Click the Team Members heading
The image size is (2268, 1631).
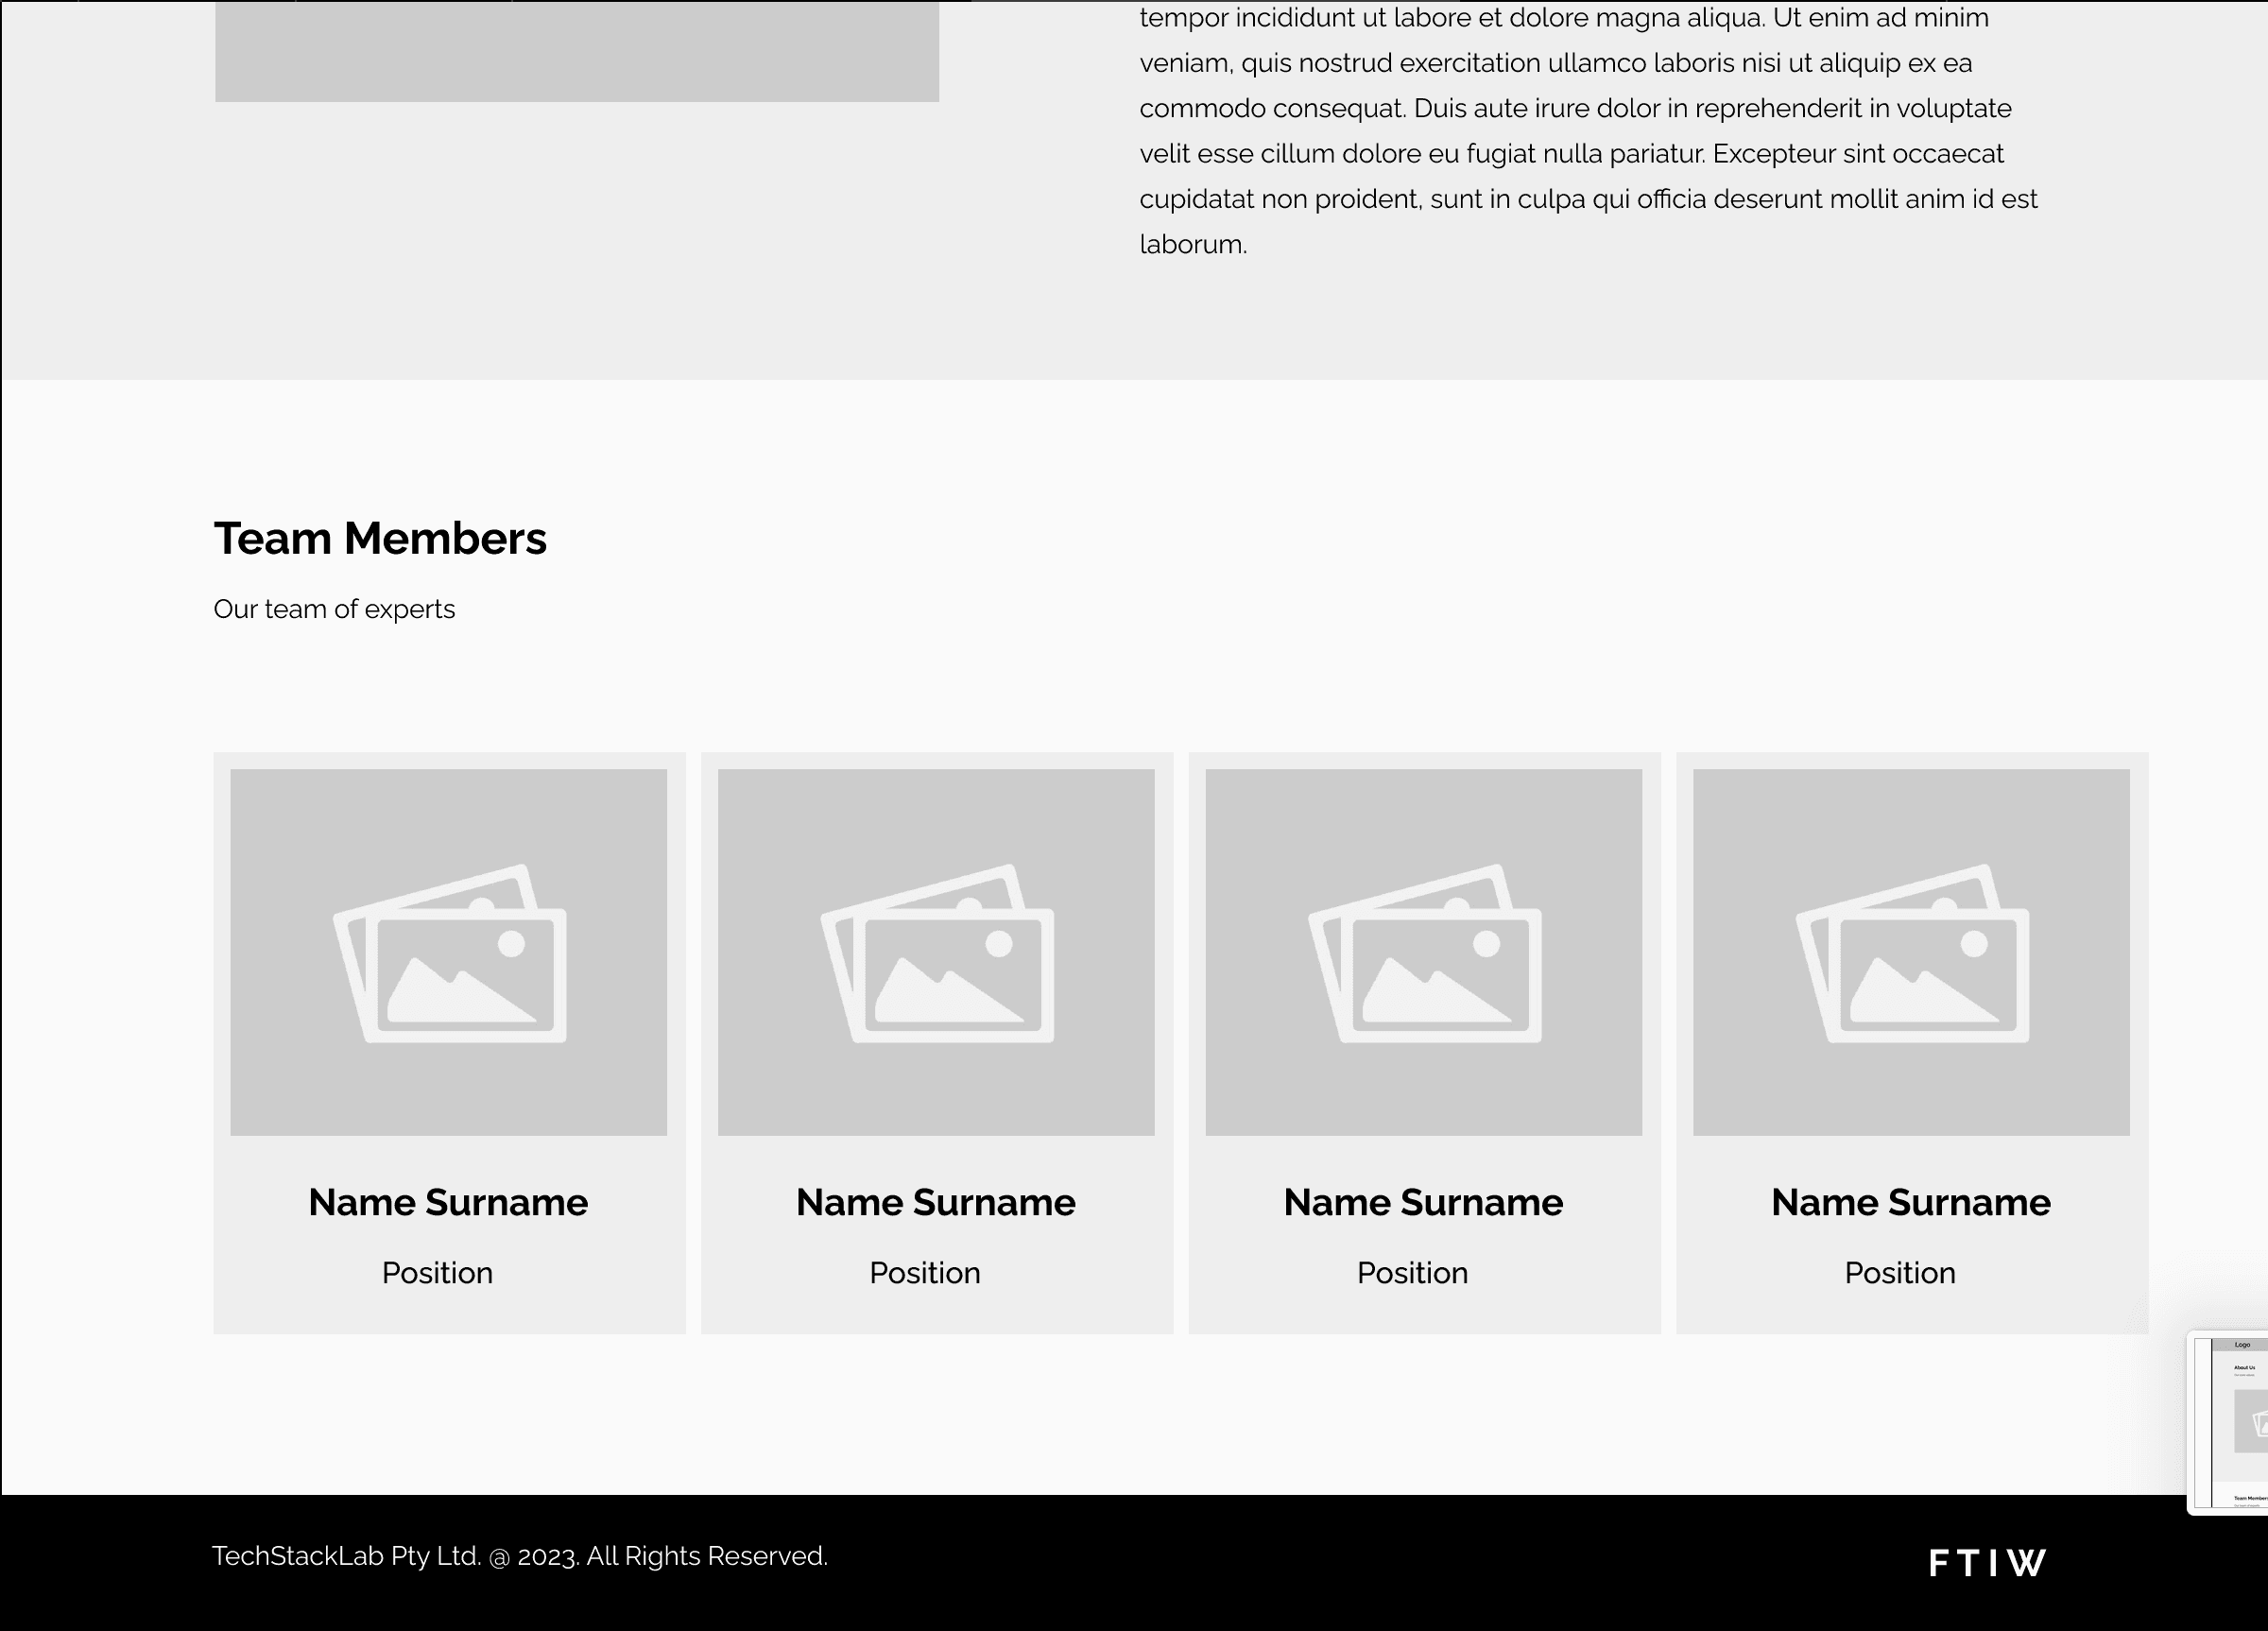click(x=380, y=538)
